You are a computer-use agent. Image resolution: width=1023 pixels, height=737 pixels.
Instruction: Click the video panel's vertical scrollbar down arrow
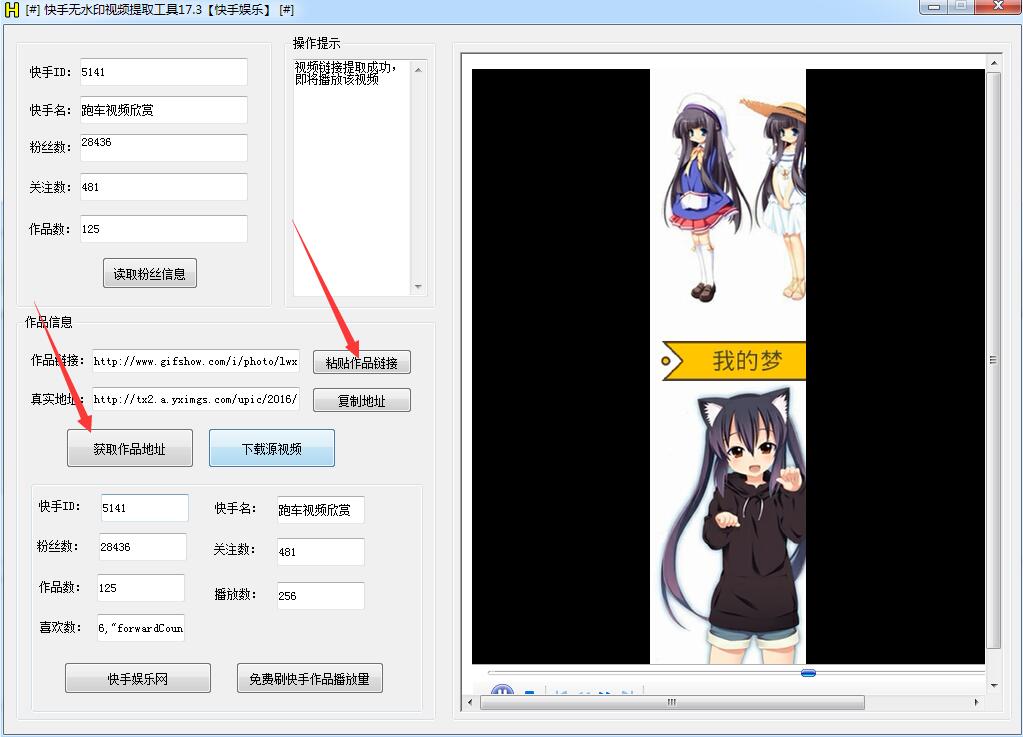pyautogui.click(x=994, y=685)
